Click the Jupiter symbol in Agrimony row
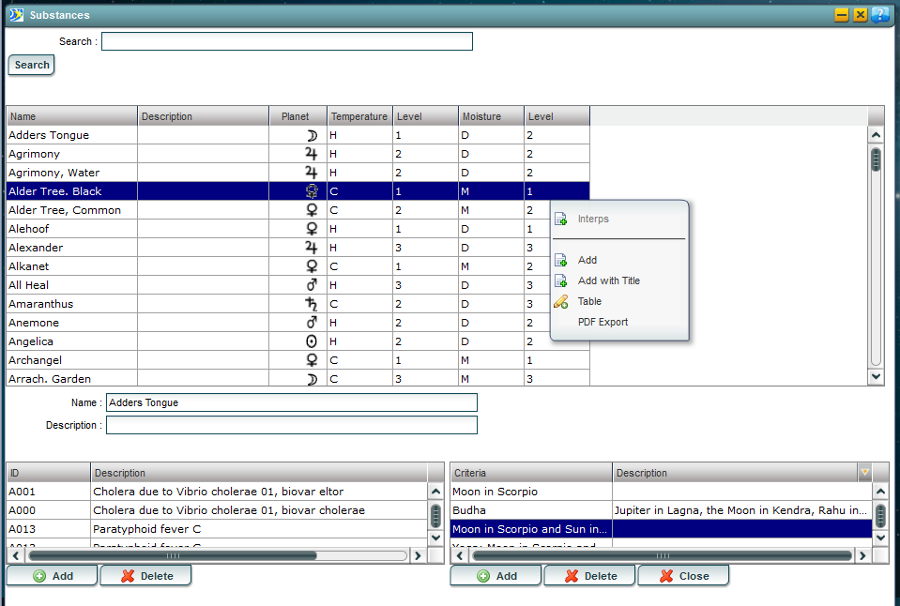 [x=311, y=154]
